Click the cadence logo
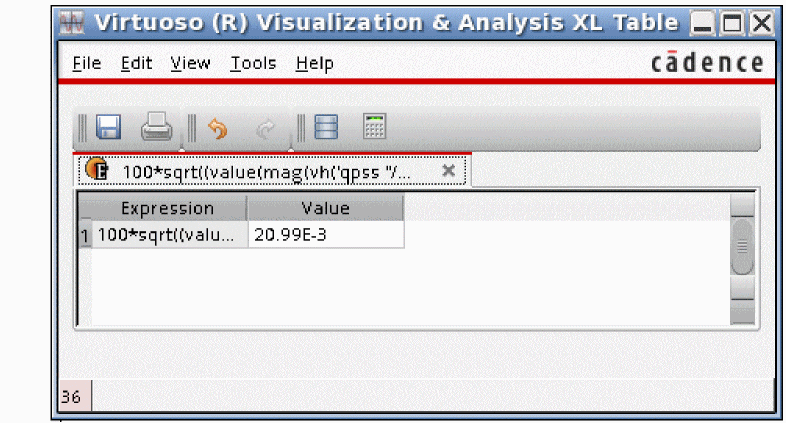 707,62
